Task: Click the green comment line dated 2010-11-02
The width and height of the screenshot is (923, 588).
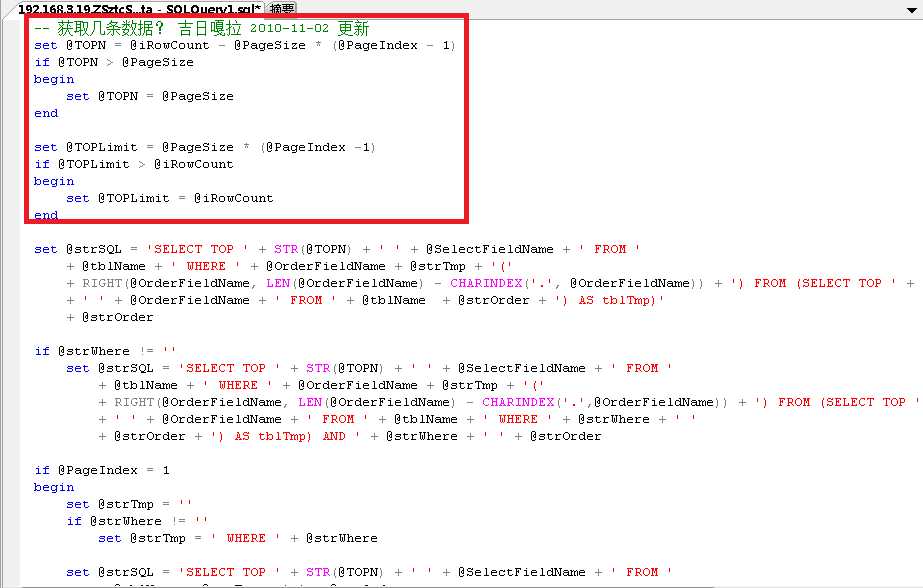Action: (x=201, y=28)
